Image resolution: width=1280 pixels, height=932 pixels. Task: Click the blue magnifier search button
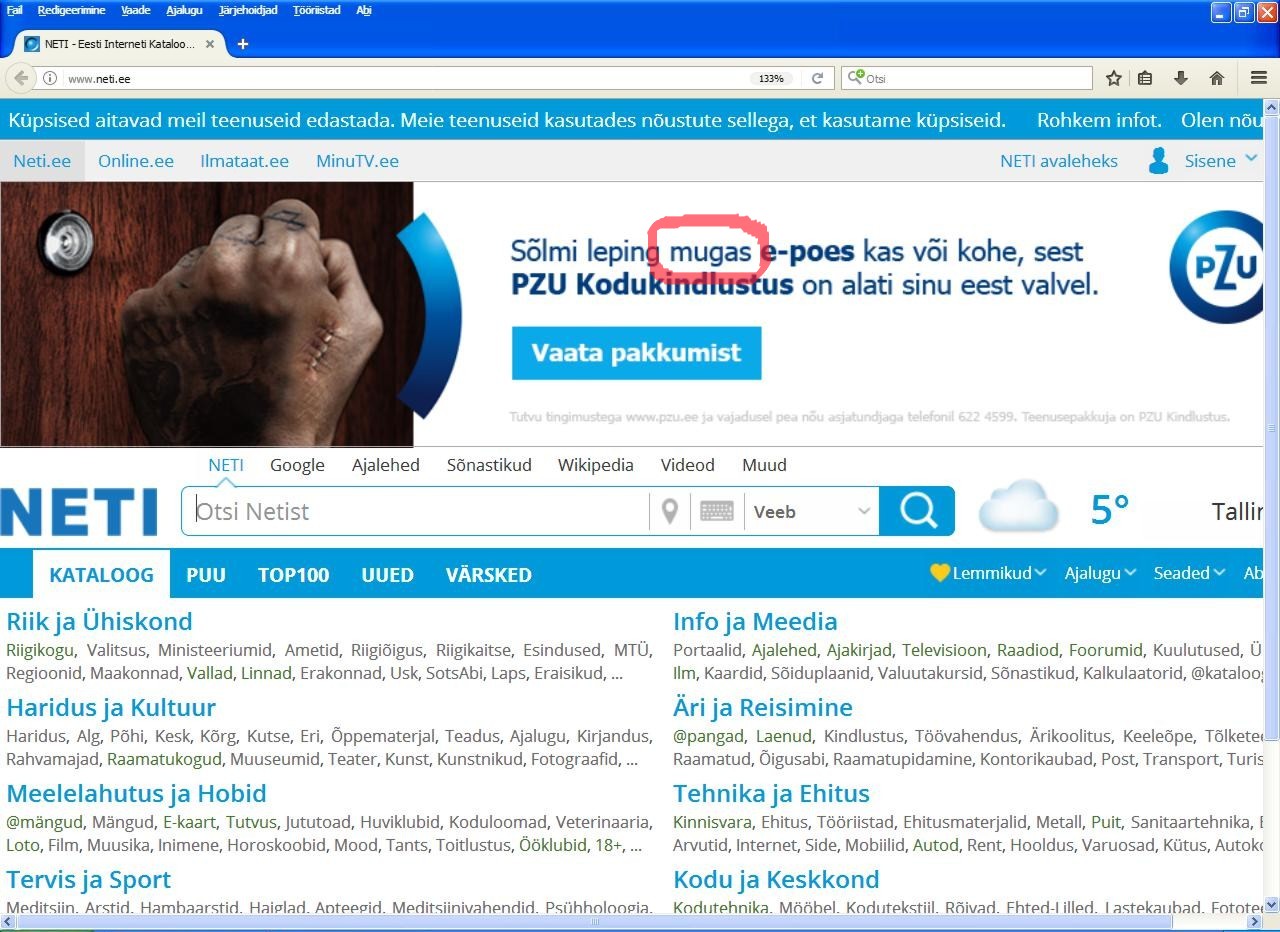(x=917, y=511)
